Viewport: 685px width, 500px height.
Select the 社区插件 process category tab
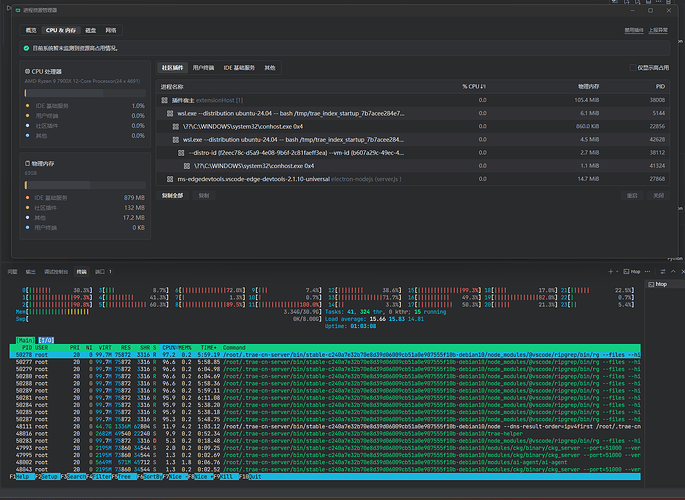(x=173, y=68)
